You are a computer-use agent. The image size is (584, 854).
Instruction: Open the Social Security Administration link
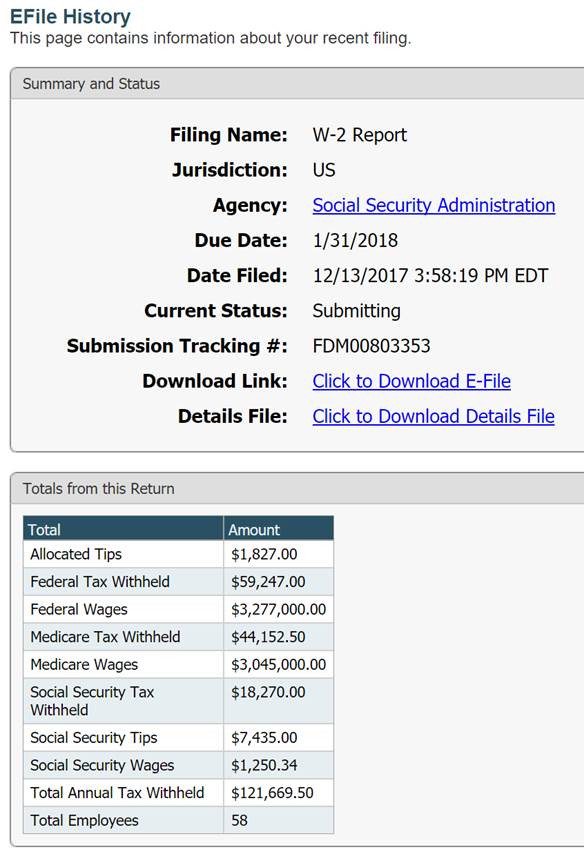tap(434, 205)
